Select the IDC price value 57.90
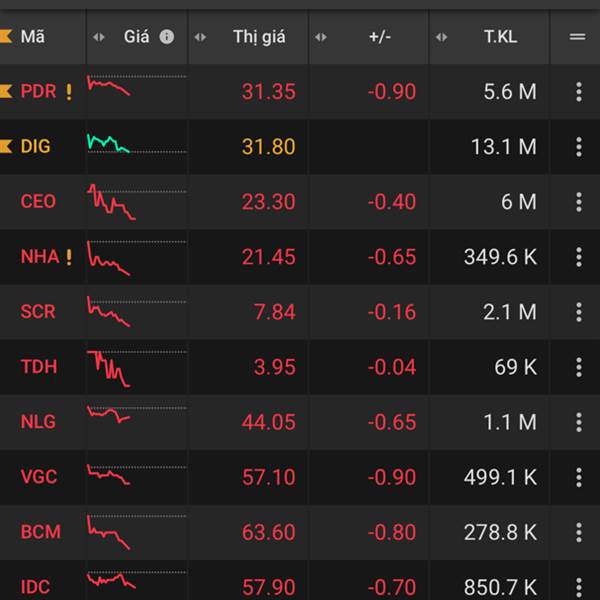This screenshot has height=600, width=600. point(268,586)
